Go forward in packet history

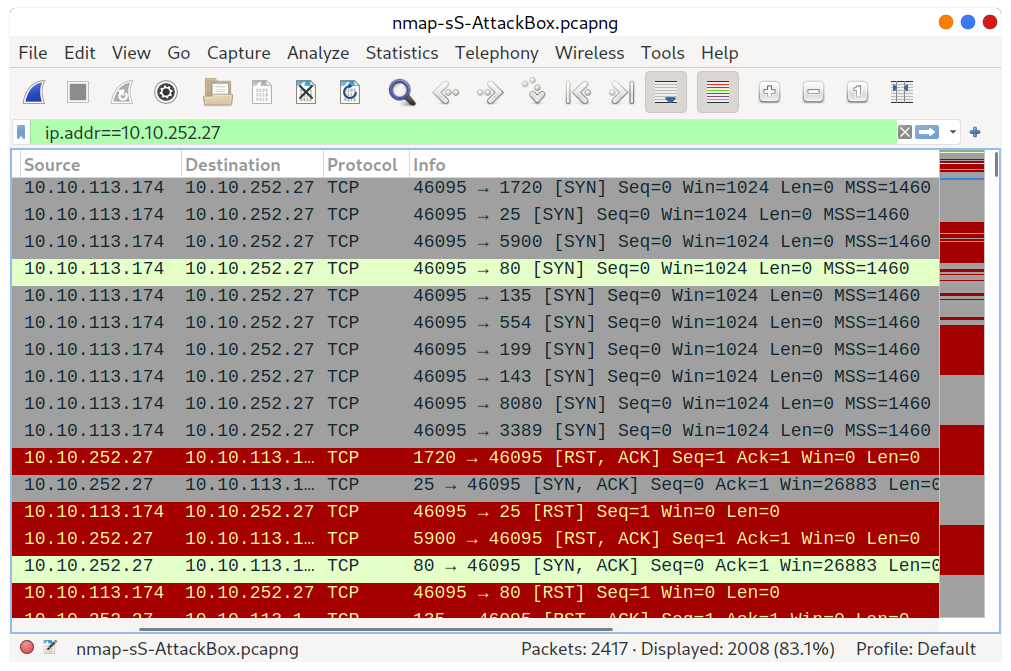(x=490, y=92)
